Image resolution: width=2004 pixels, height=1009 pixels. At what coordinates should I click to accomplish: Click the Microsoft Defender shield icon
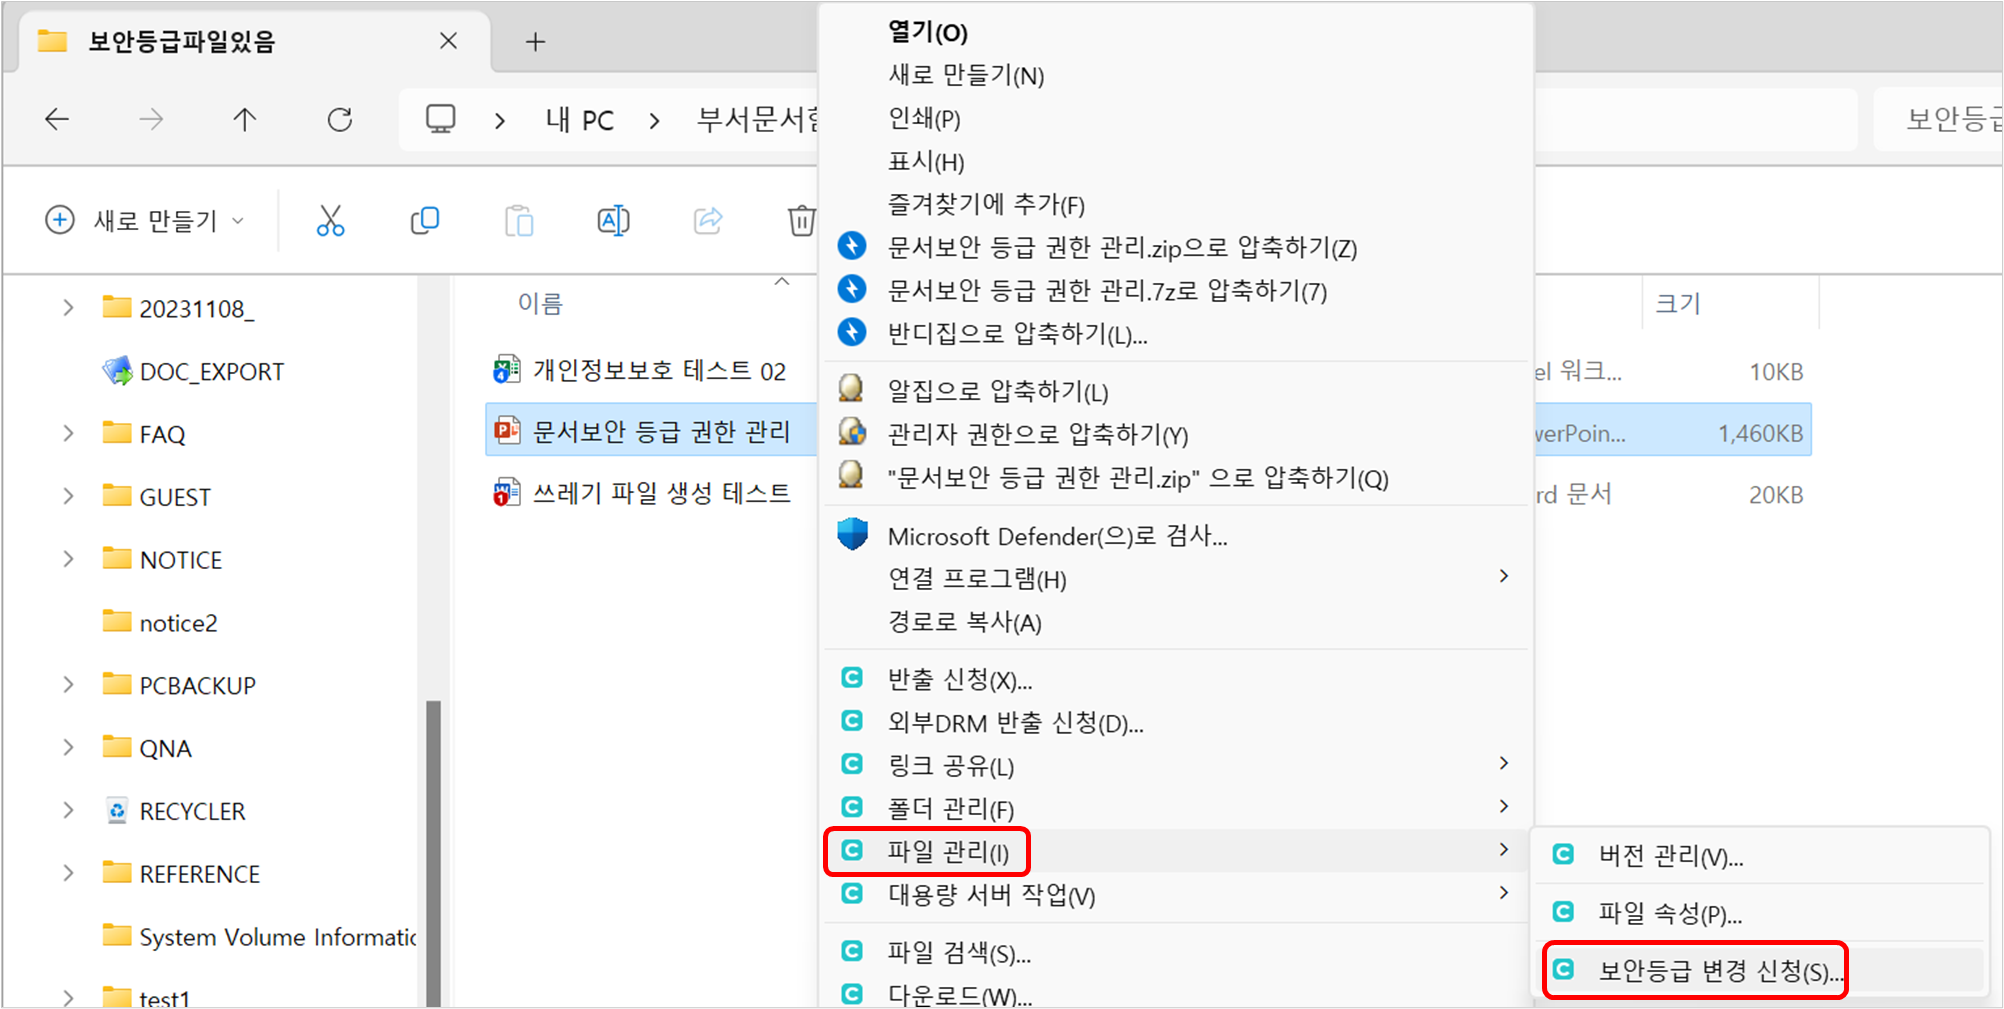(x=852, y=535)
